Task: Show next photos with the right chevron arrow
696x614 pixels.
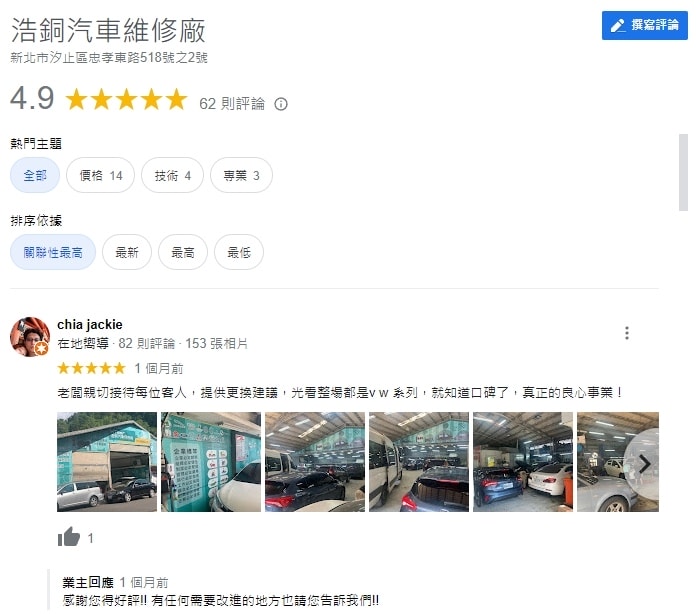Action: click(644, 464)
